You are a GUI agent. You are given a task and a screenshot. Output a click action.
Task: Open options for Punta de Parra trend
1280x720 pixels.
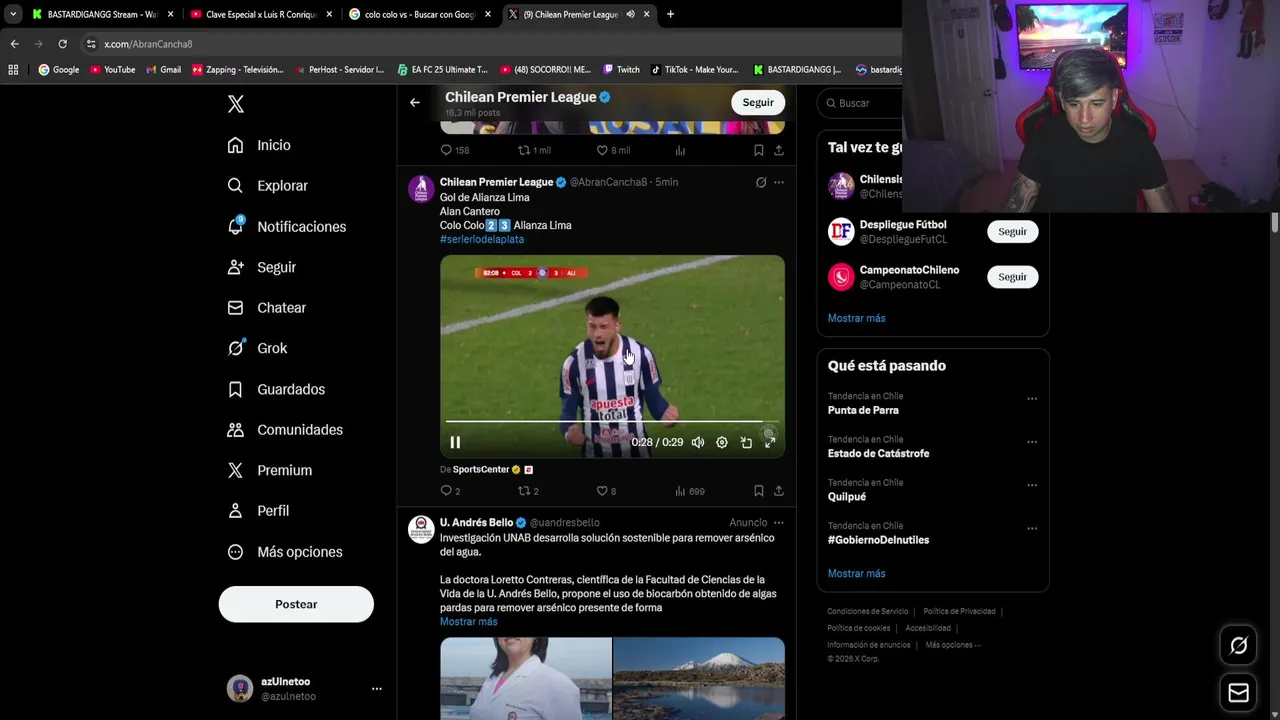[1031, 399]
